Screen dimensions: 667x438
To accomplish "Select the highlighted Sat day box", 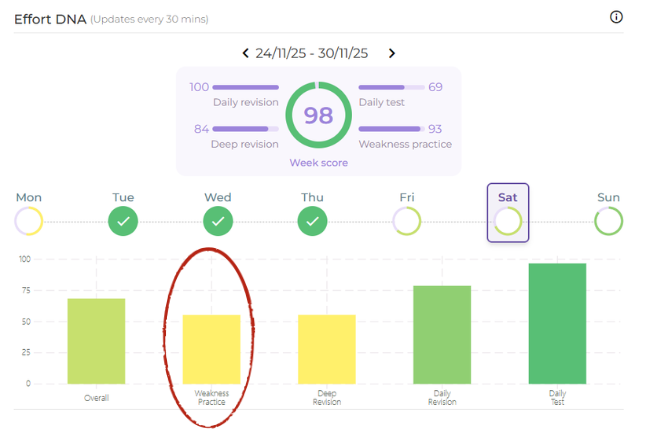I will point(508,212).
